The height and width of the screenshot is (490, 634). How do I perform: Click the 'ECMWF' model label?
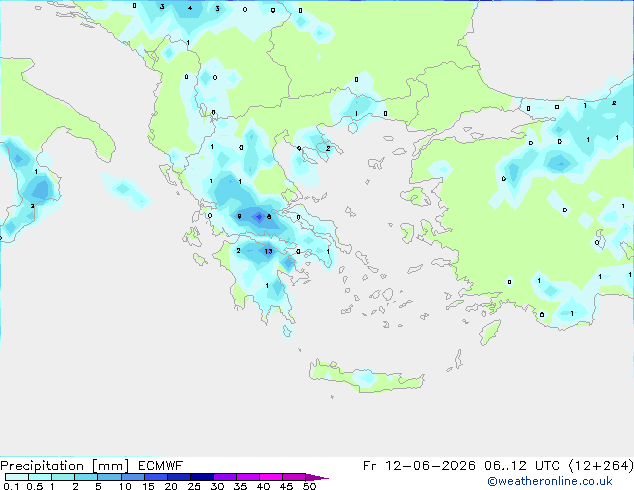[x=161, y=466]
